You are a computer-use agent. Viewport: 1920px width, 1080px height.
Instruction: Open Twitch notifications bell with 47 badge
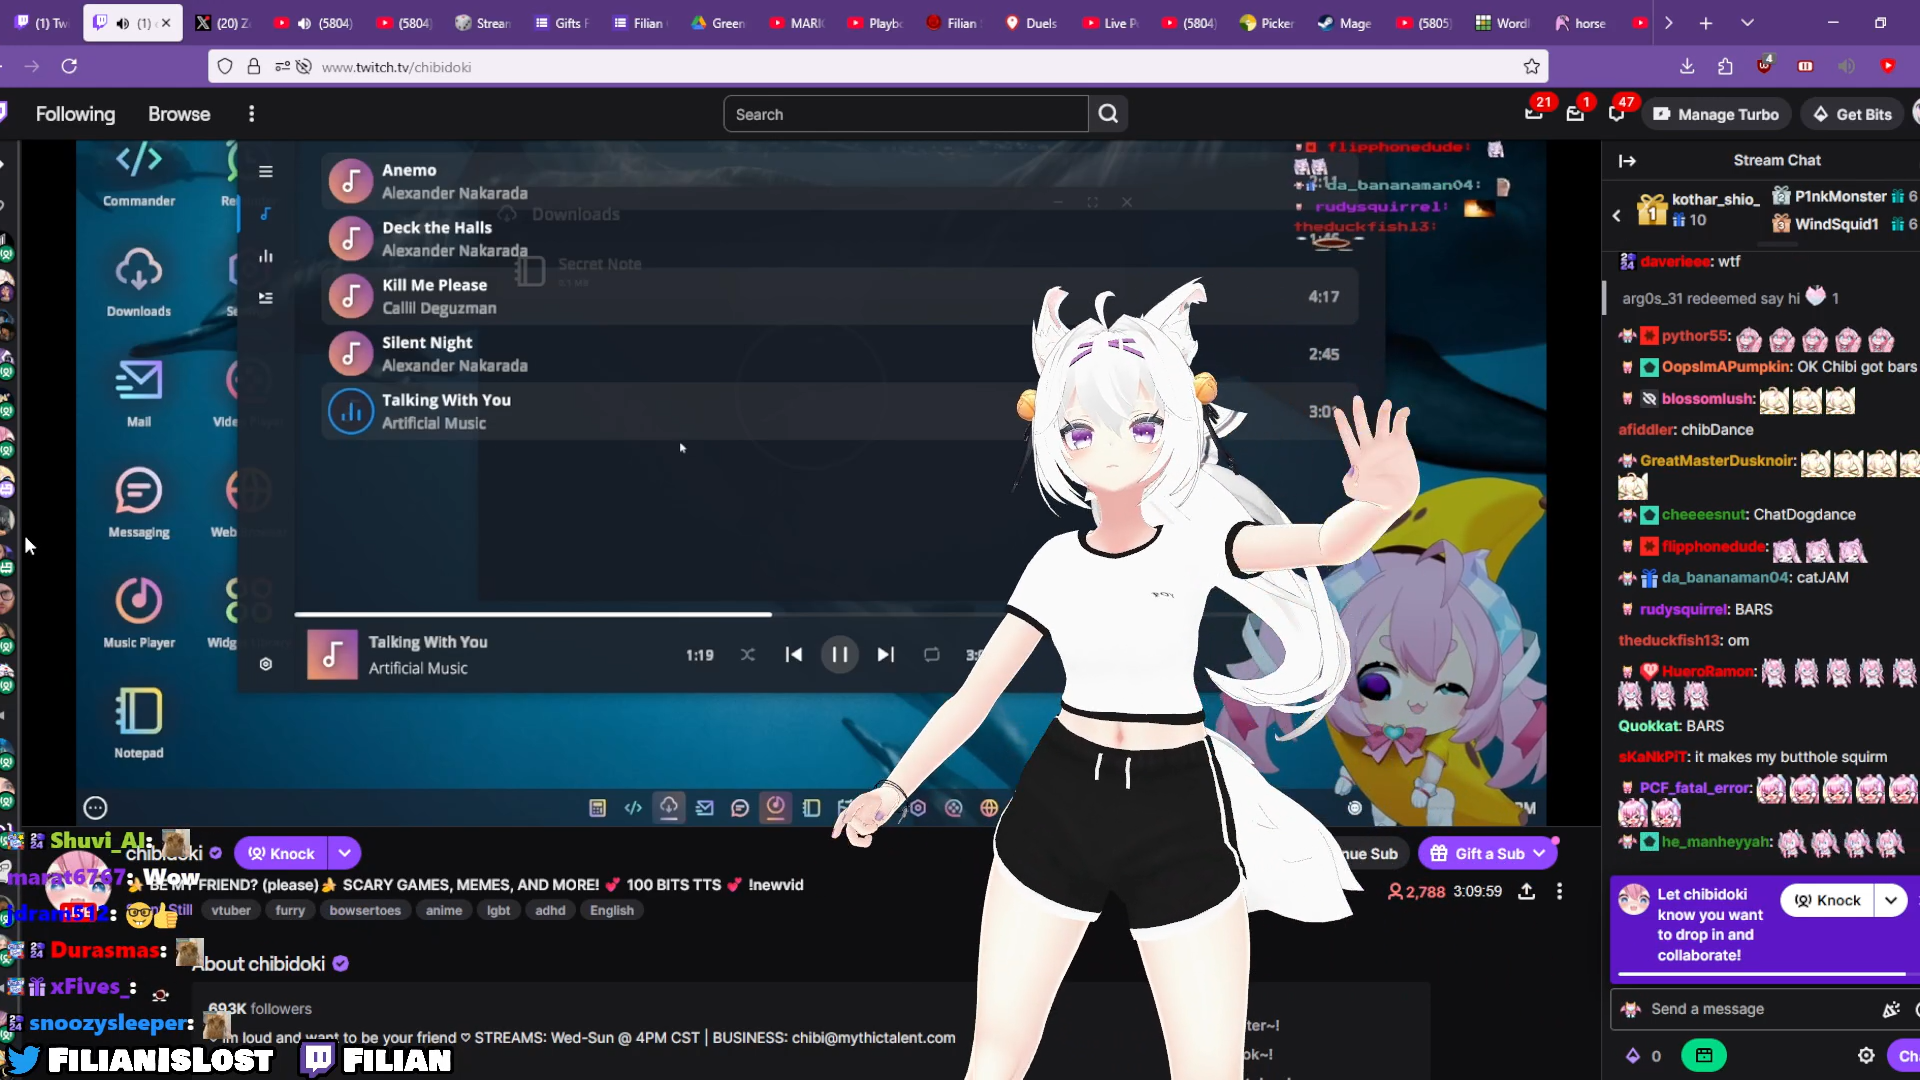coord(1617,113)
